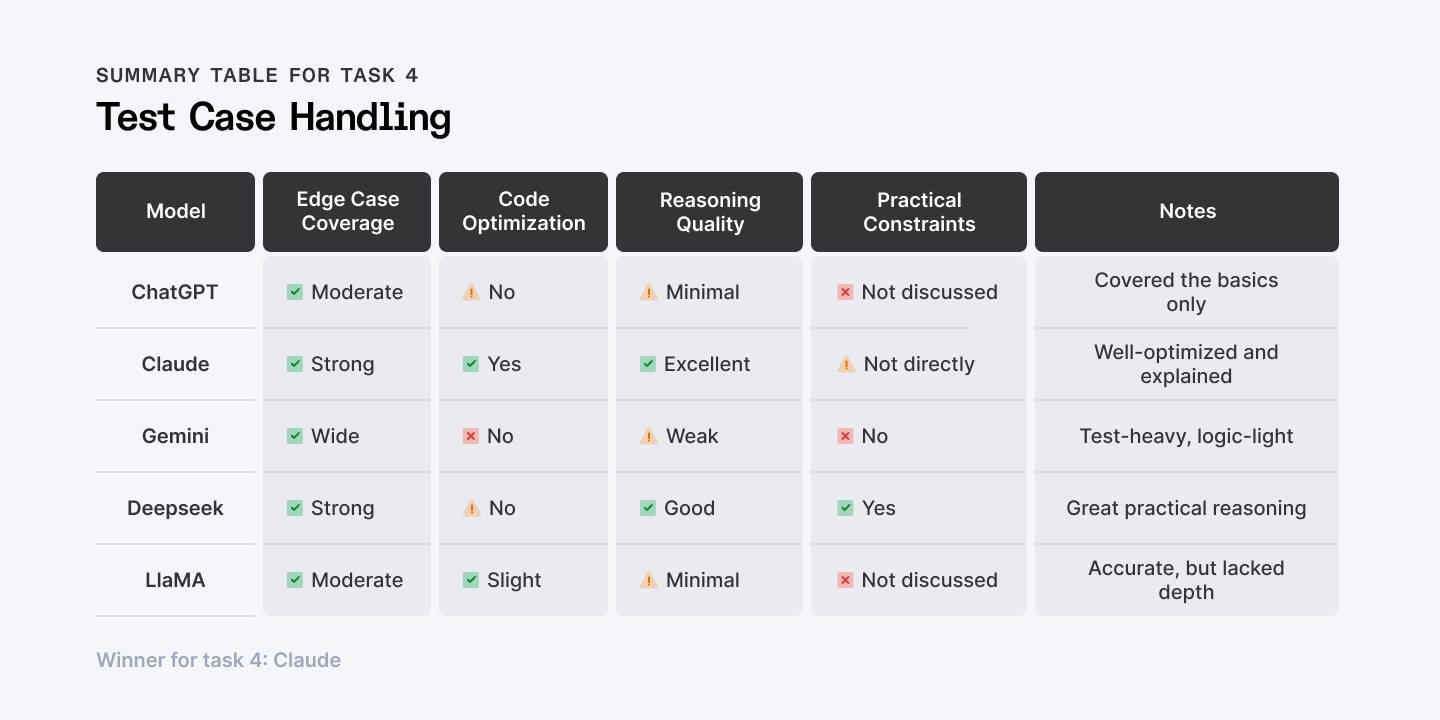This screenshot has width=1440, height=720.
Task: Click the Practical Constraints header cell
Action: (x=918, y=212)
